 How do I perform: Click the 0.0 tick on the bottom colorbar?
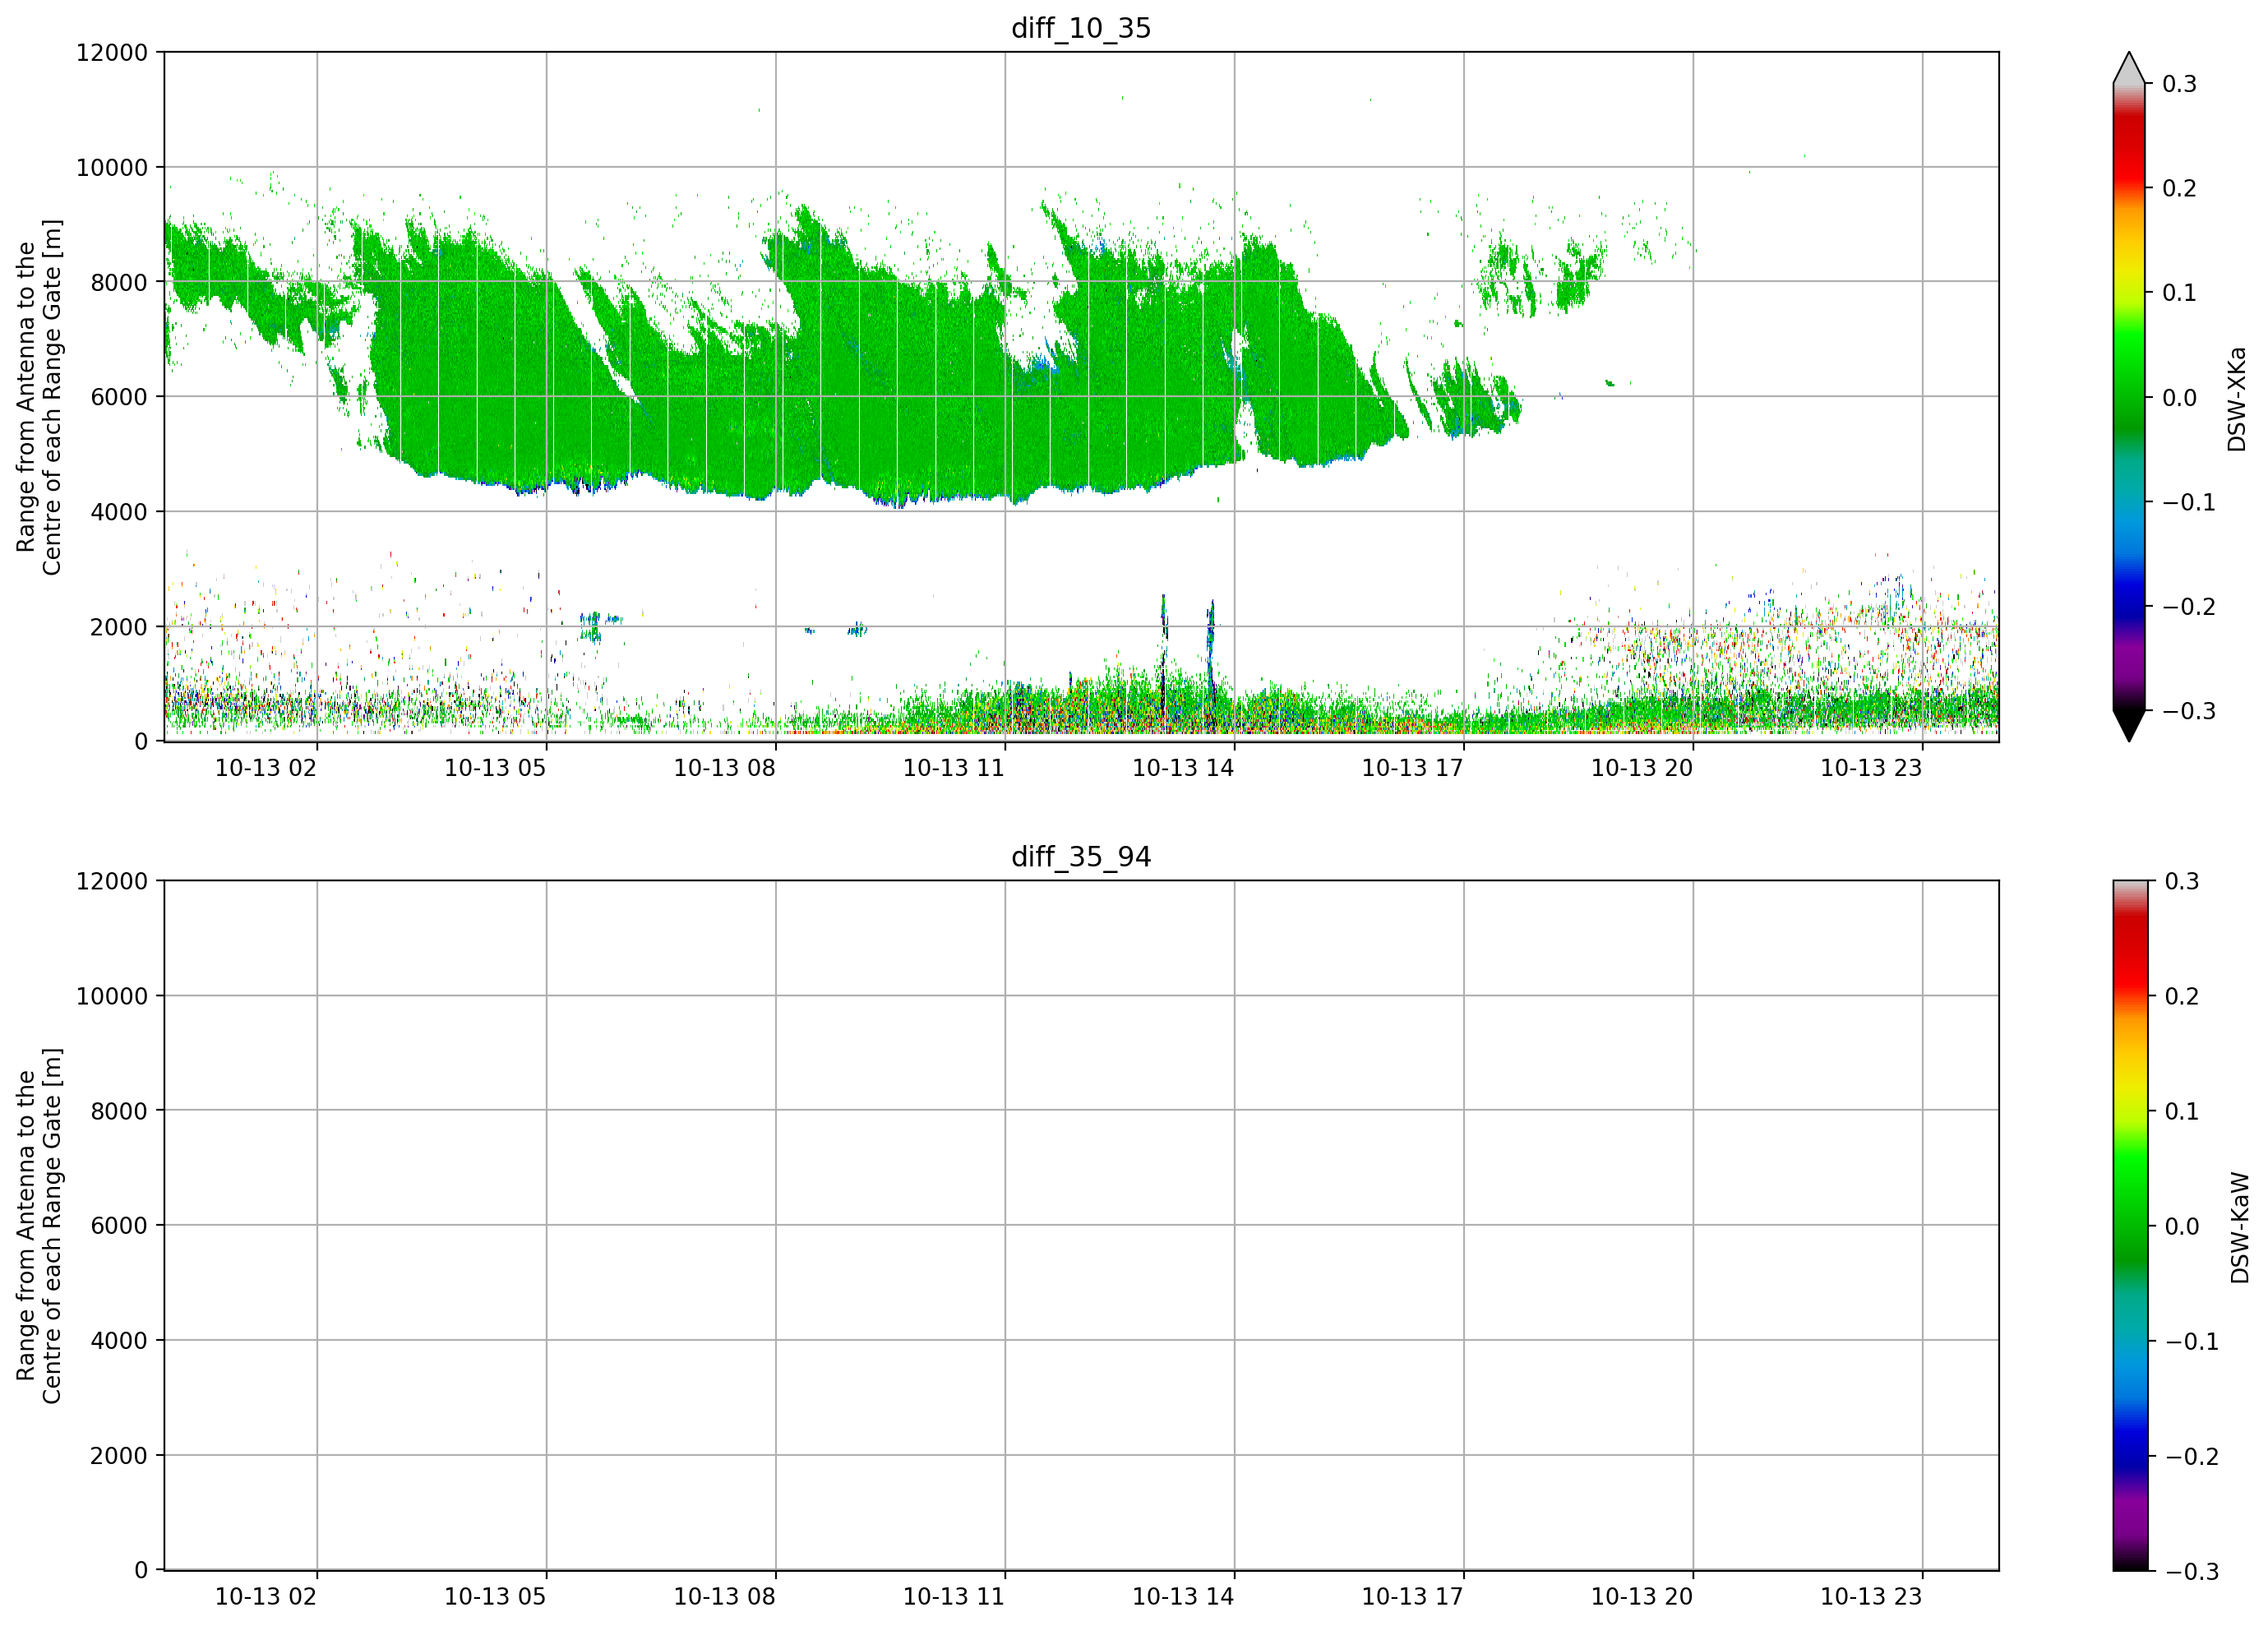pos(2182,1227)
